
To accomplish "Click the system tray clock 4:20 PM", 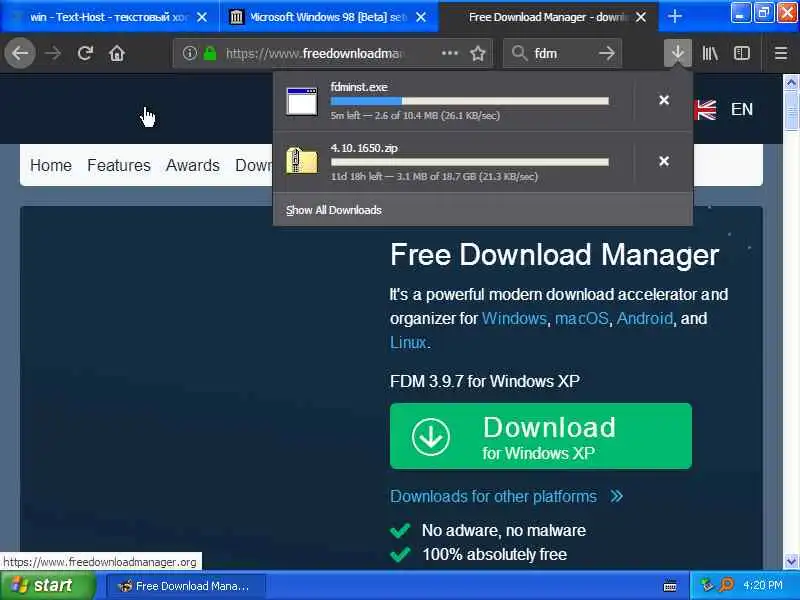I will coord(763,585).
